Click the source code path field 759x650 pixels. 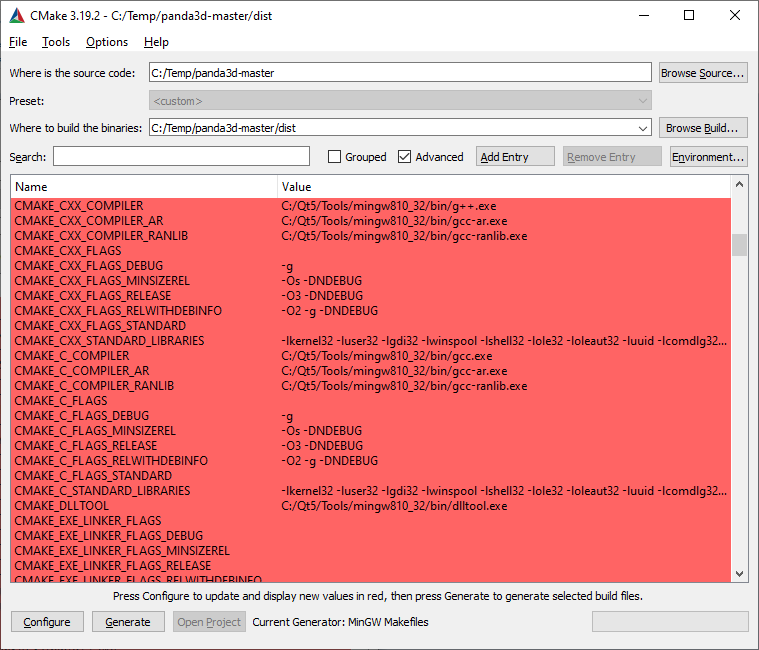click(x=400, y=73)
